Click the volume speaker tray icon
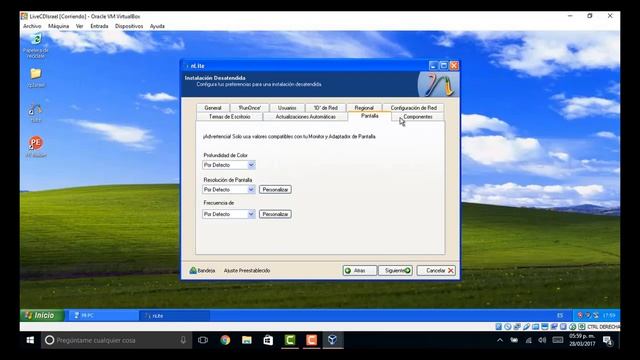 coord(542,340)
